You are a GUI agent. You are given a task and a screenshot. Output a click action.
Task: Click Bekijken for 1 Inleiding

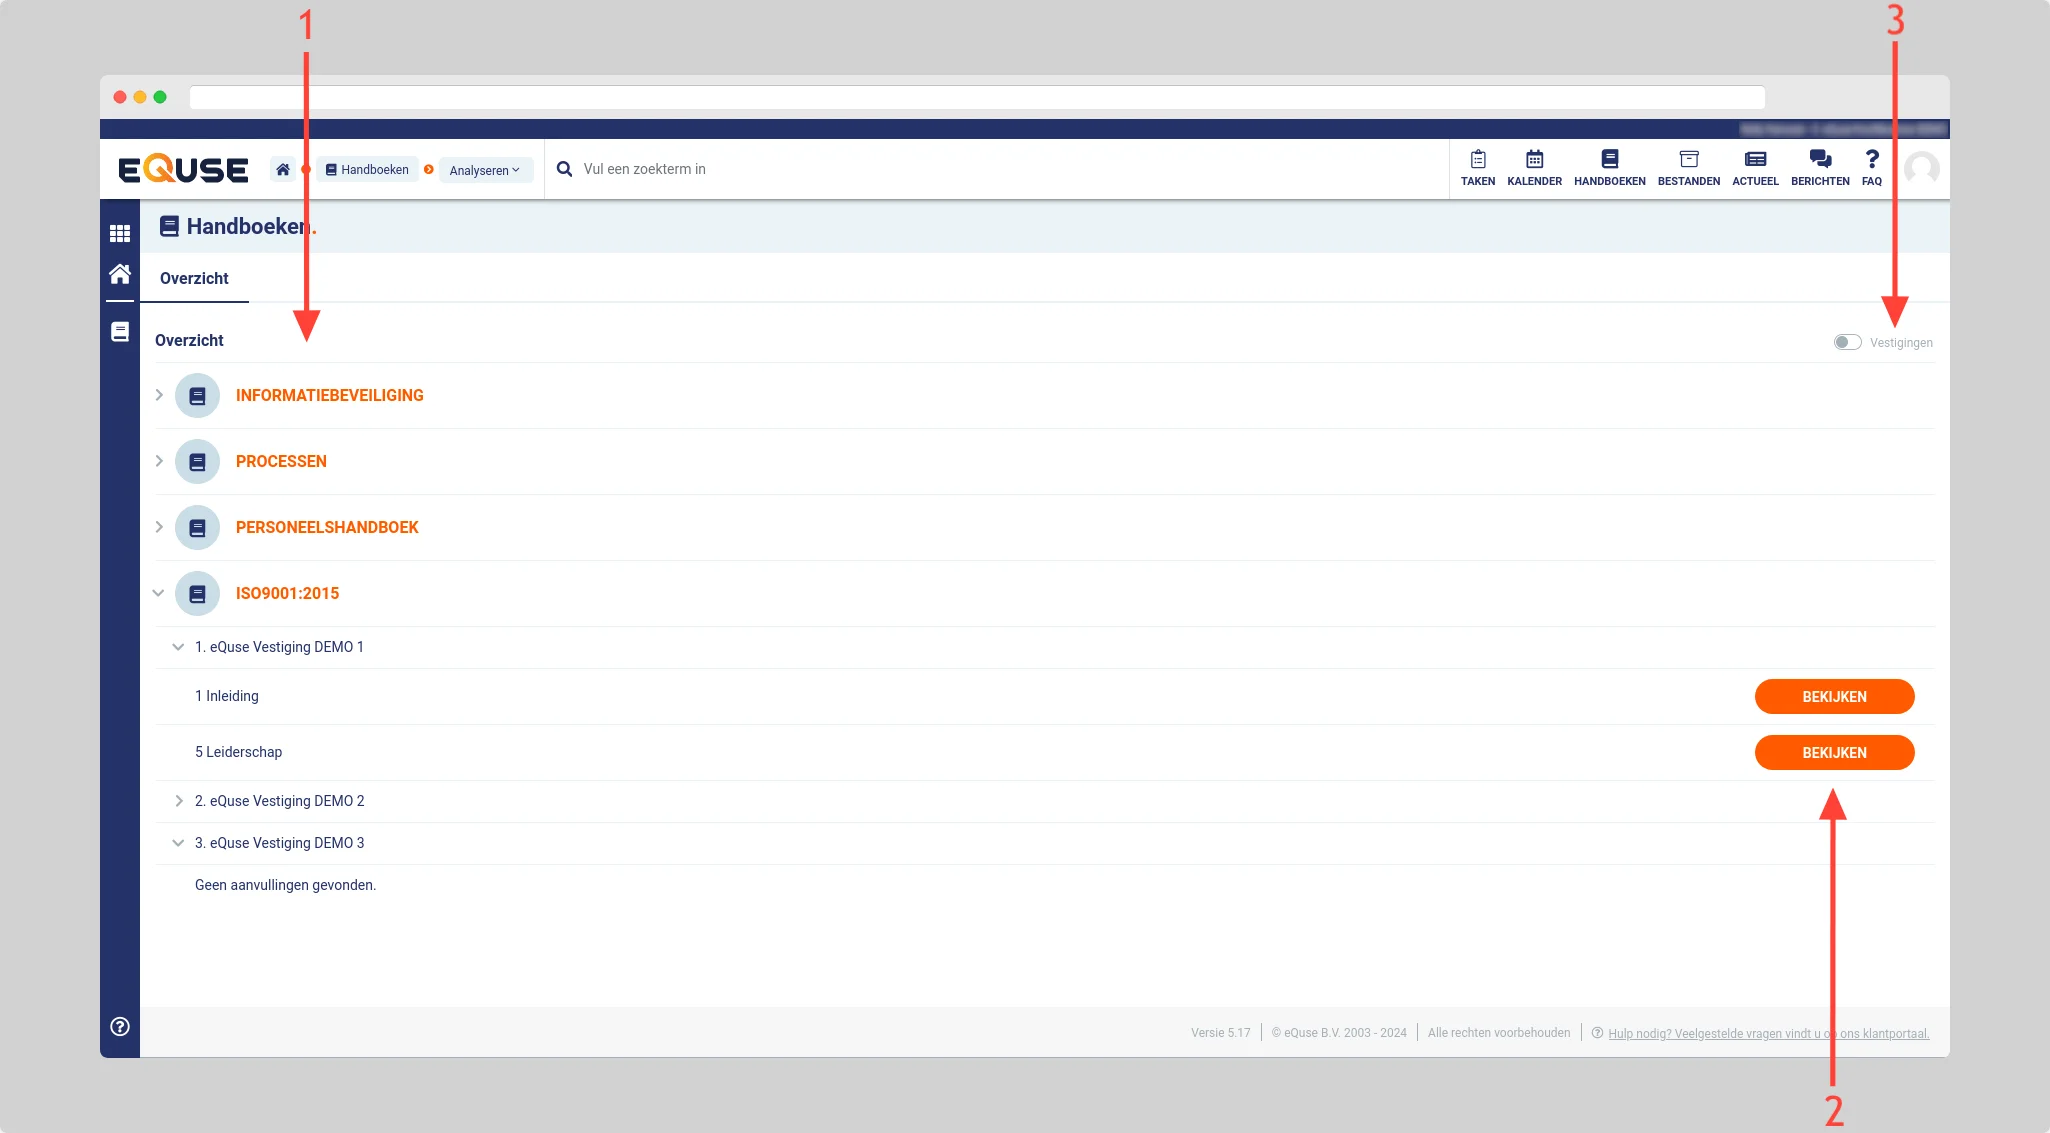(x=1833, y=696)
